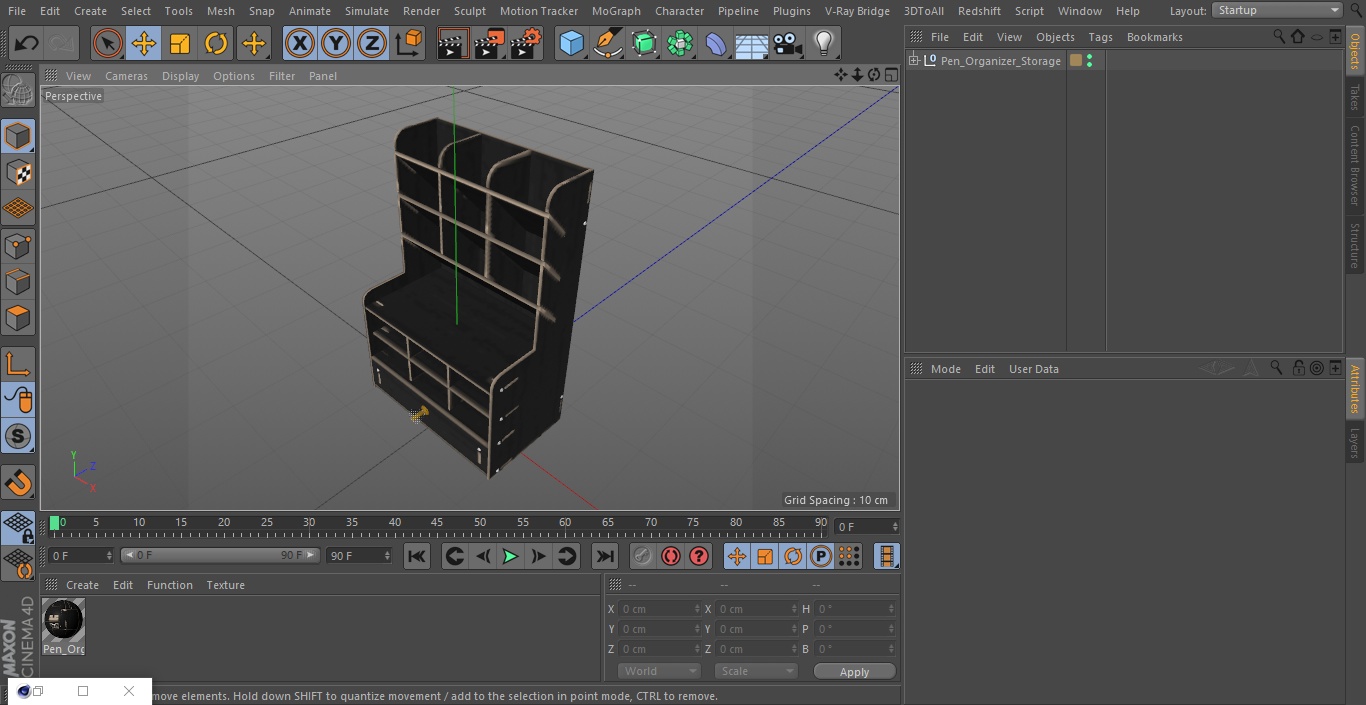Viewport: 1366px width, 705px height.
Task: Switch to Edges mode
Action: [x=18, y=281]
